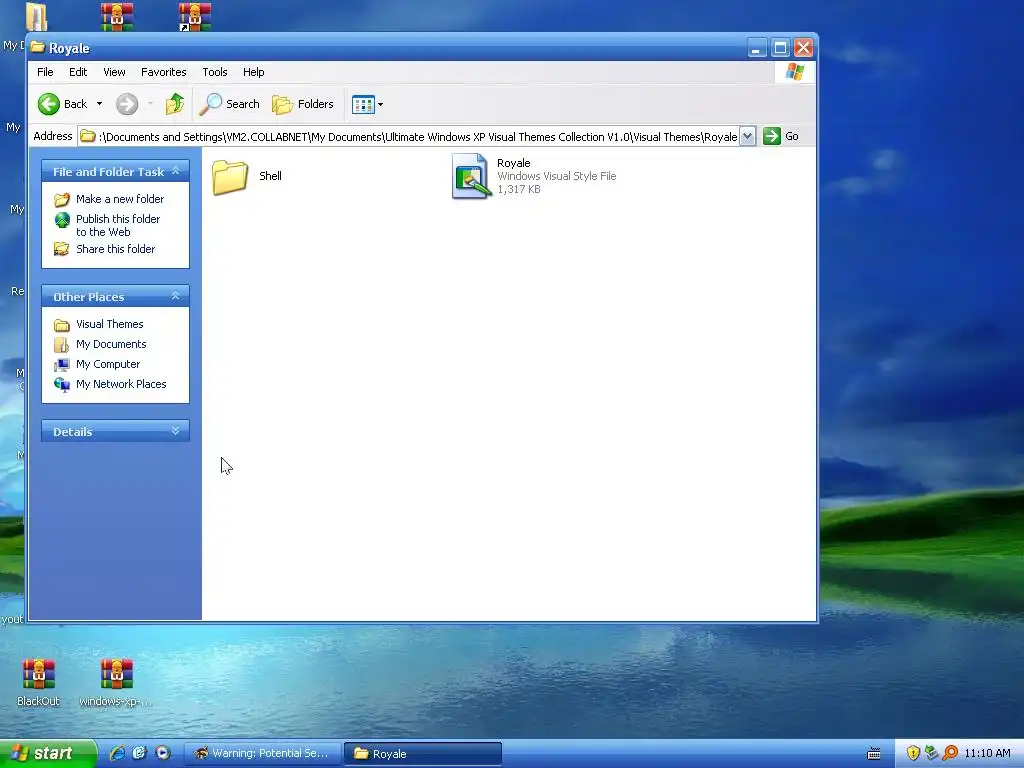Click the Royale window title bar folder icon
The height and width of the screenshot is (768, 1024).
38,47
